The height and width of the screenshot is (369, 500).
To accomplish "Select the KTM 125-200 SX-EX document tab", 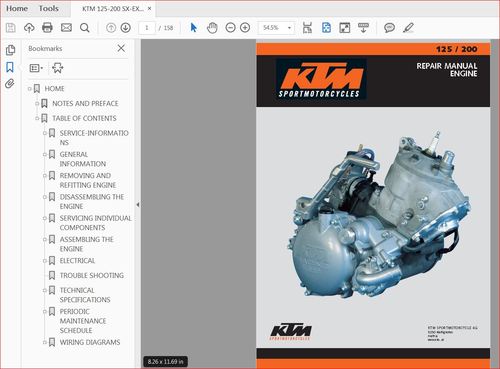I will [x=113, y=9].
